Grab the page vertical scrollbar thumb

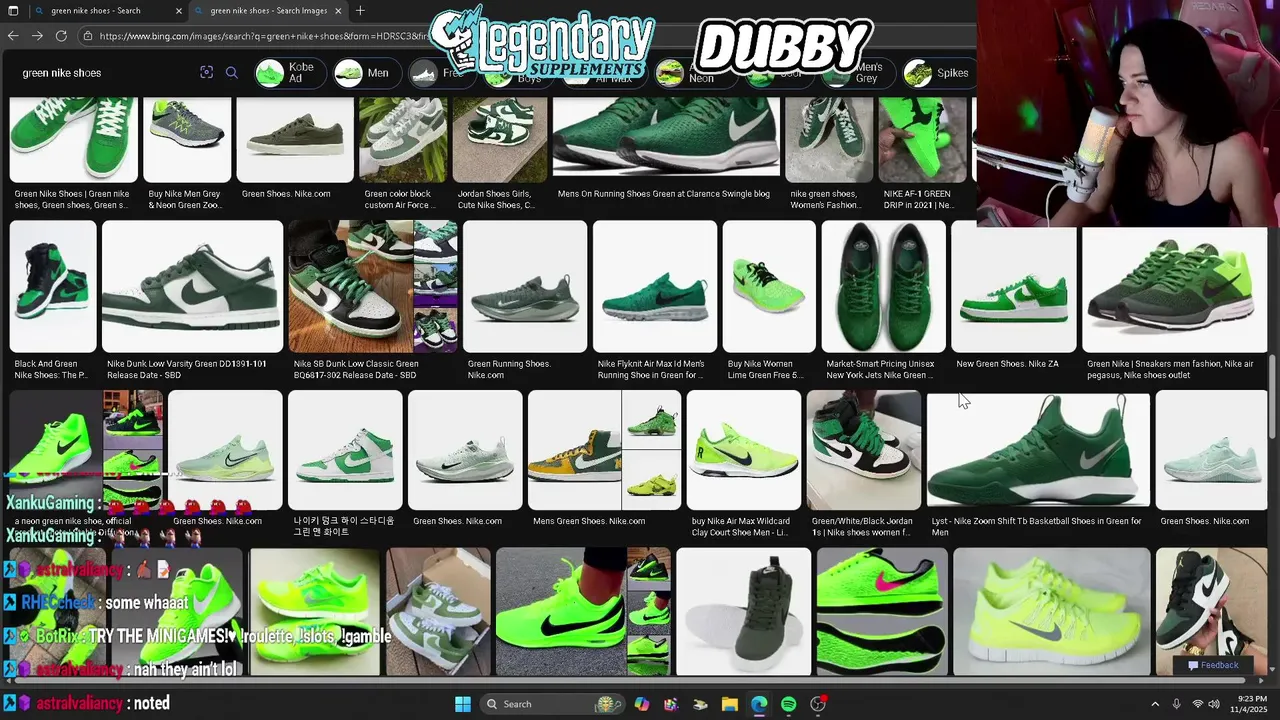point(1273,395)
